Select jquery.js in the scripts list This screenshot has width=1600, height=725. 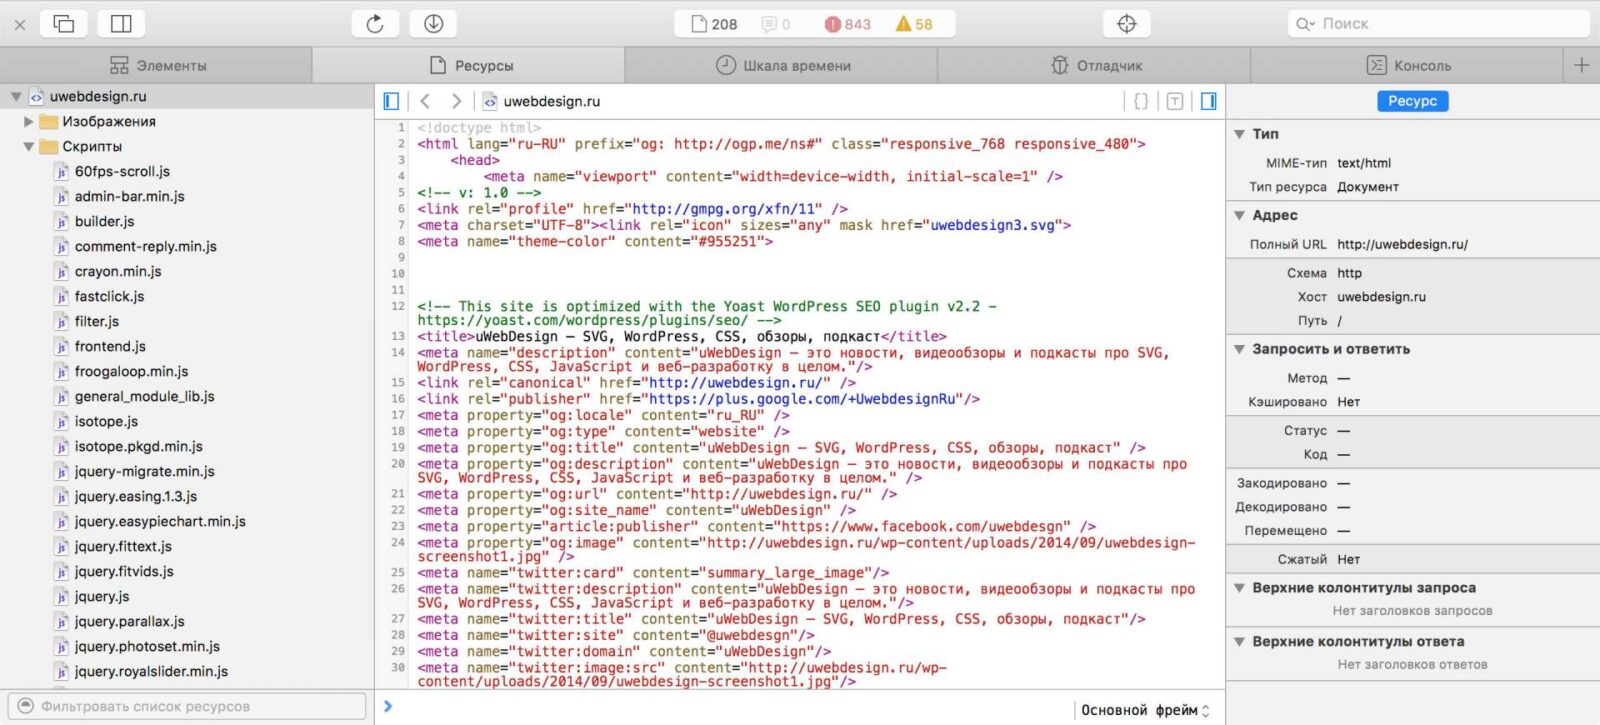click(x=101, y=597)
